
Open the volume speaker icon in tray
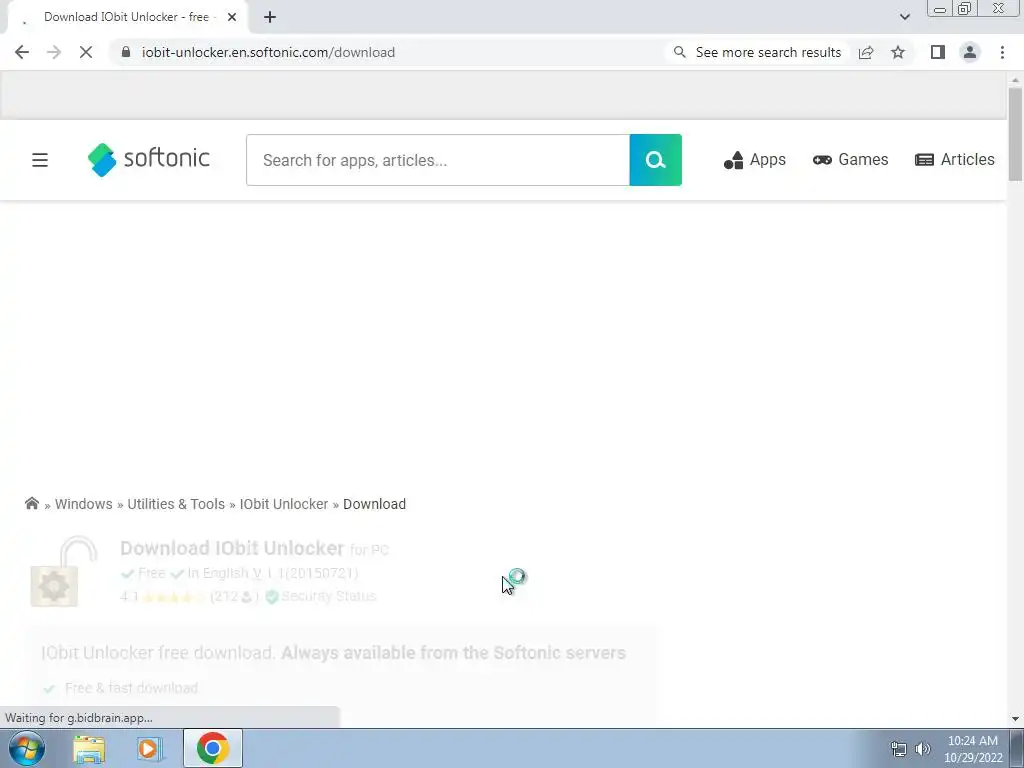point(923,749)
